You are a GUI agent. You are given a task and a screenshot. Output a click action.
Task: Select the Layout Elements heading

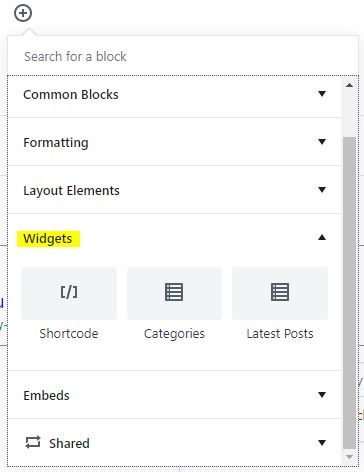(71, 191)
